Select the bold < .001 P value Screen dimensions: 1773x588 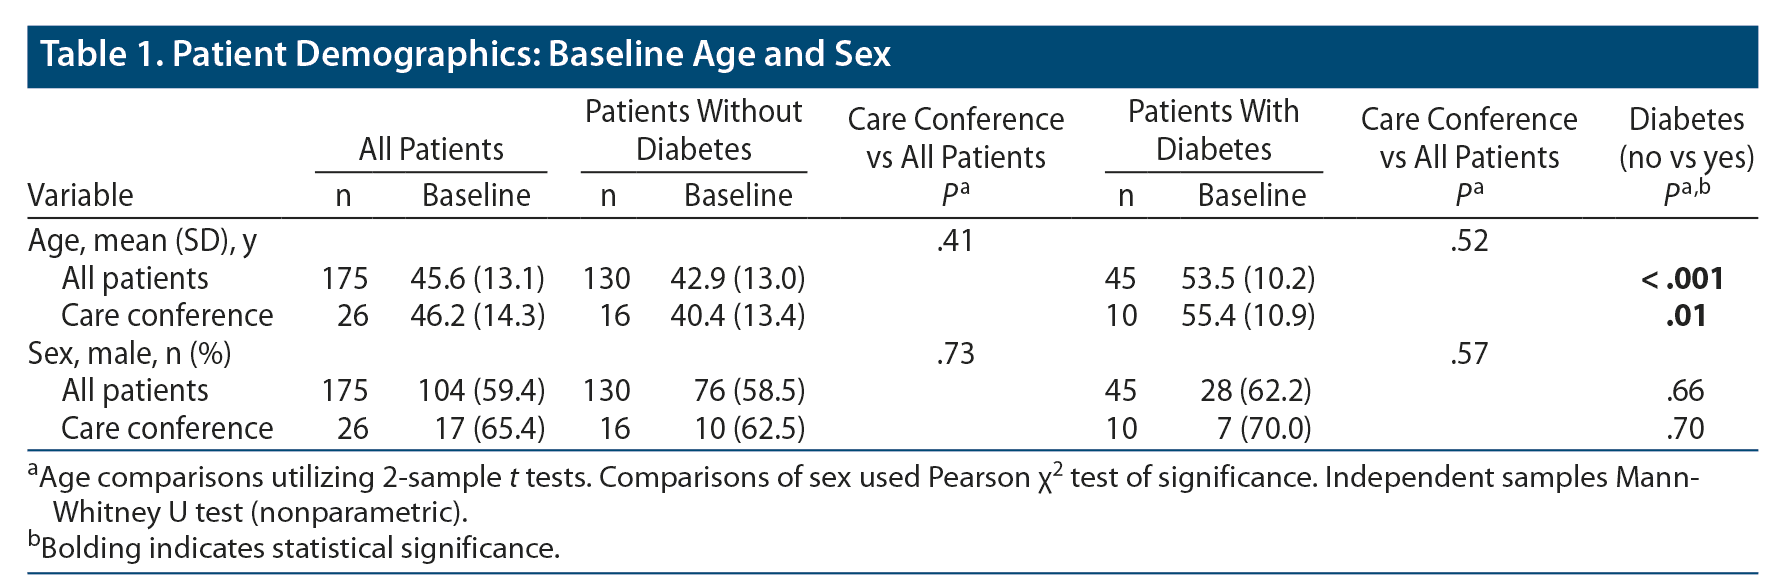1682,278
